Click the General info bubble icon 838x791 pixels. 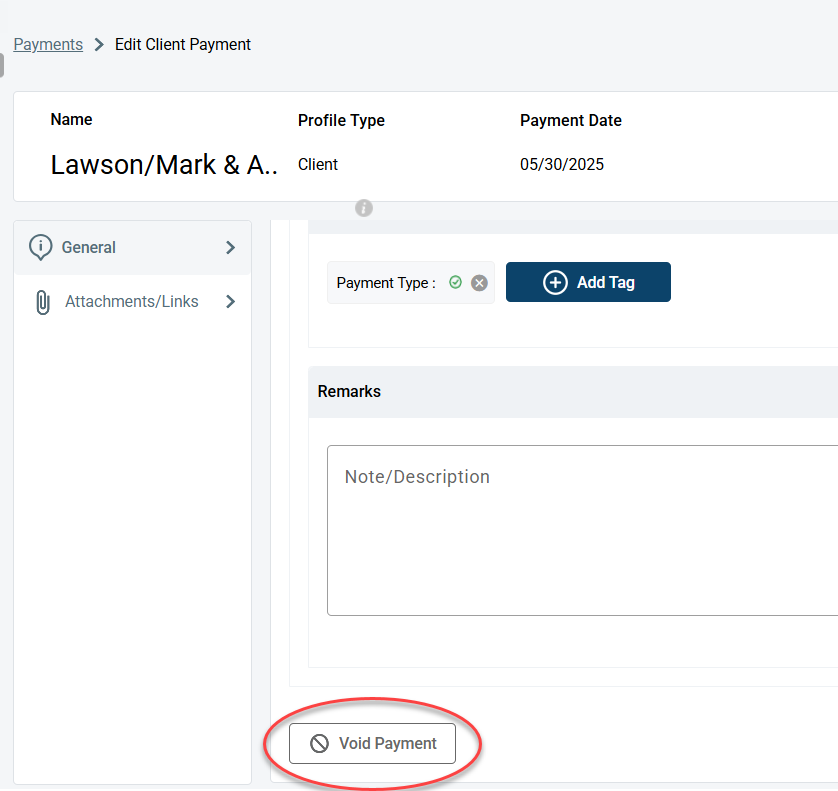pyautogui.click(x=40, y=247)
